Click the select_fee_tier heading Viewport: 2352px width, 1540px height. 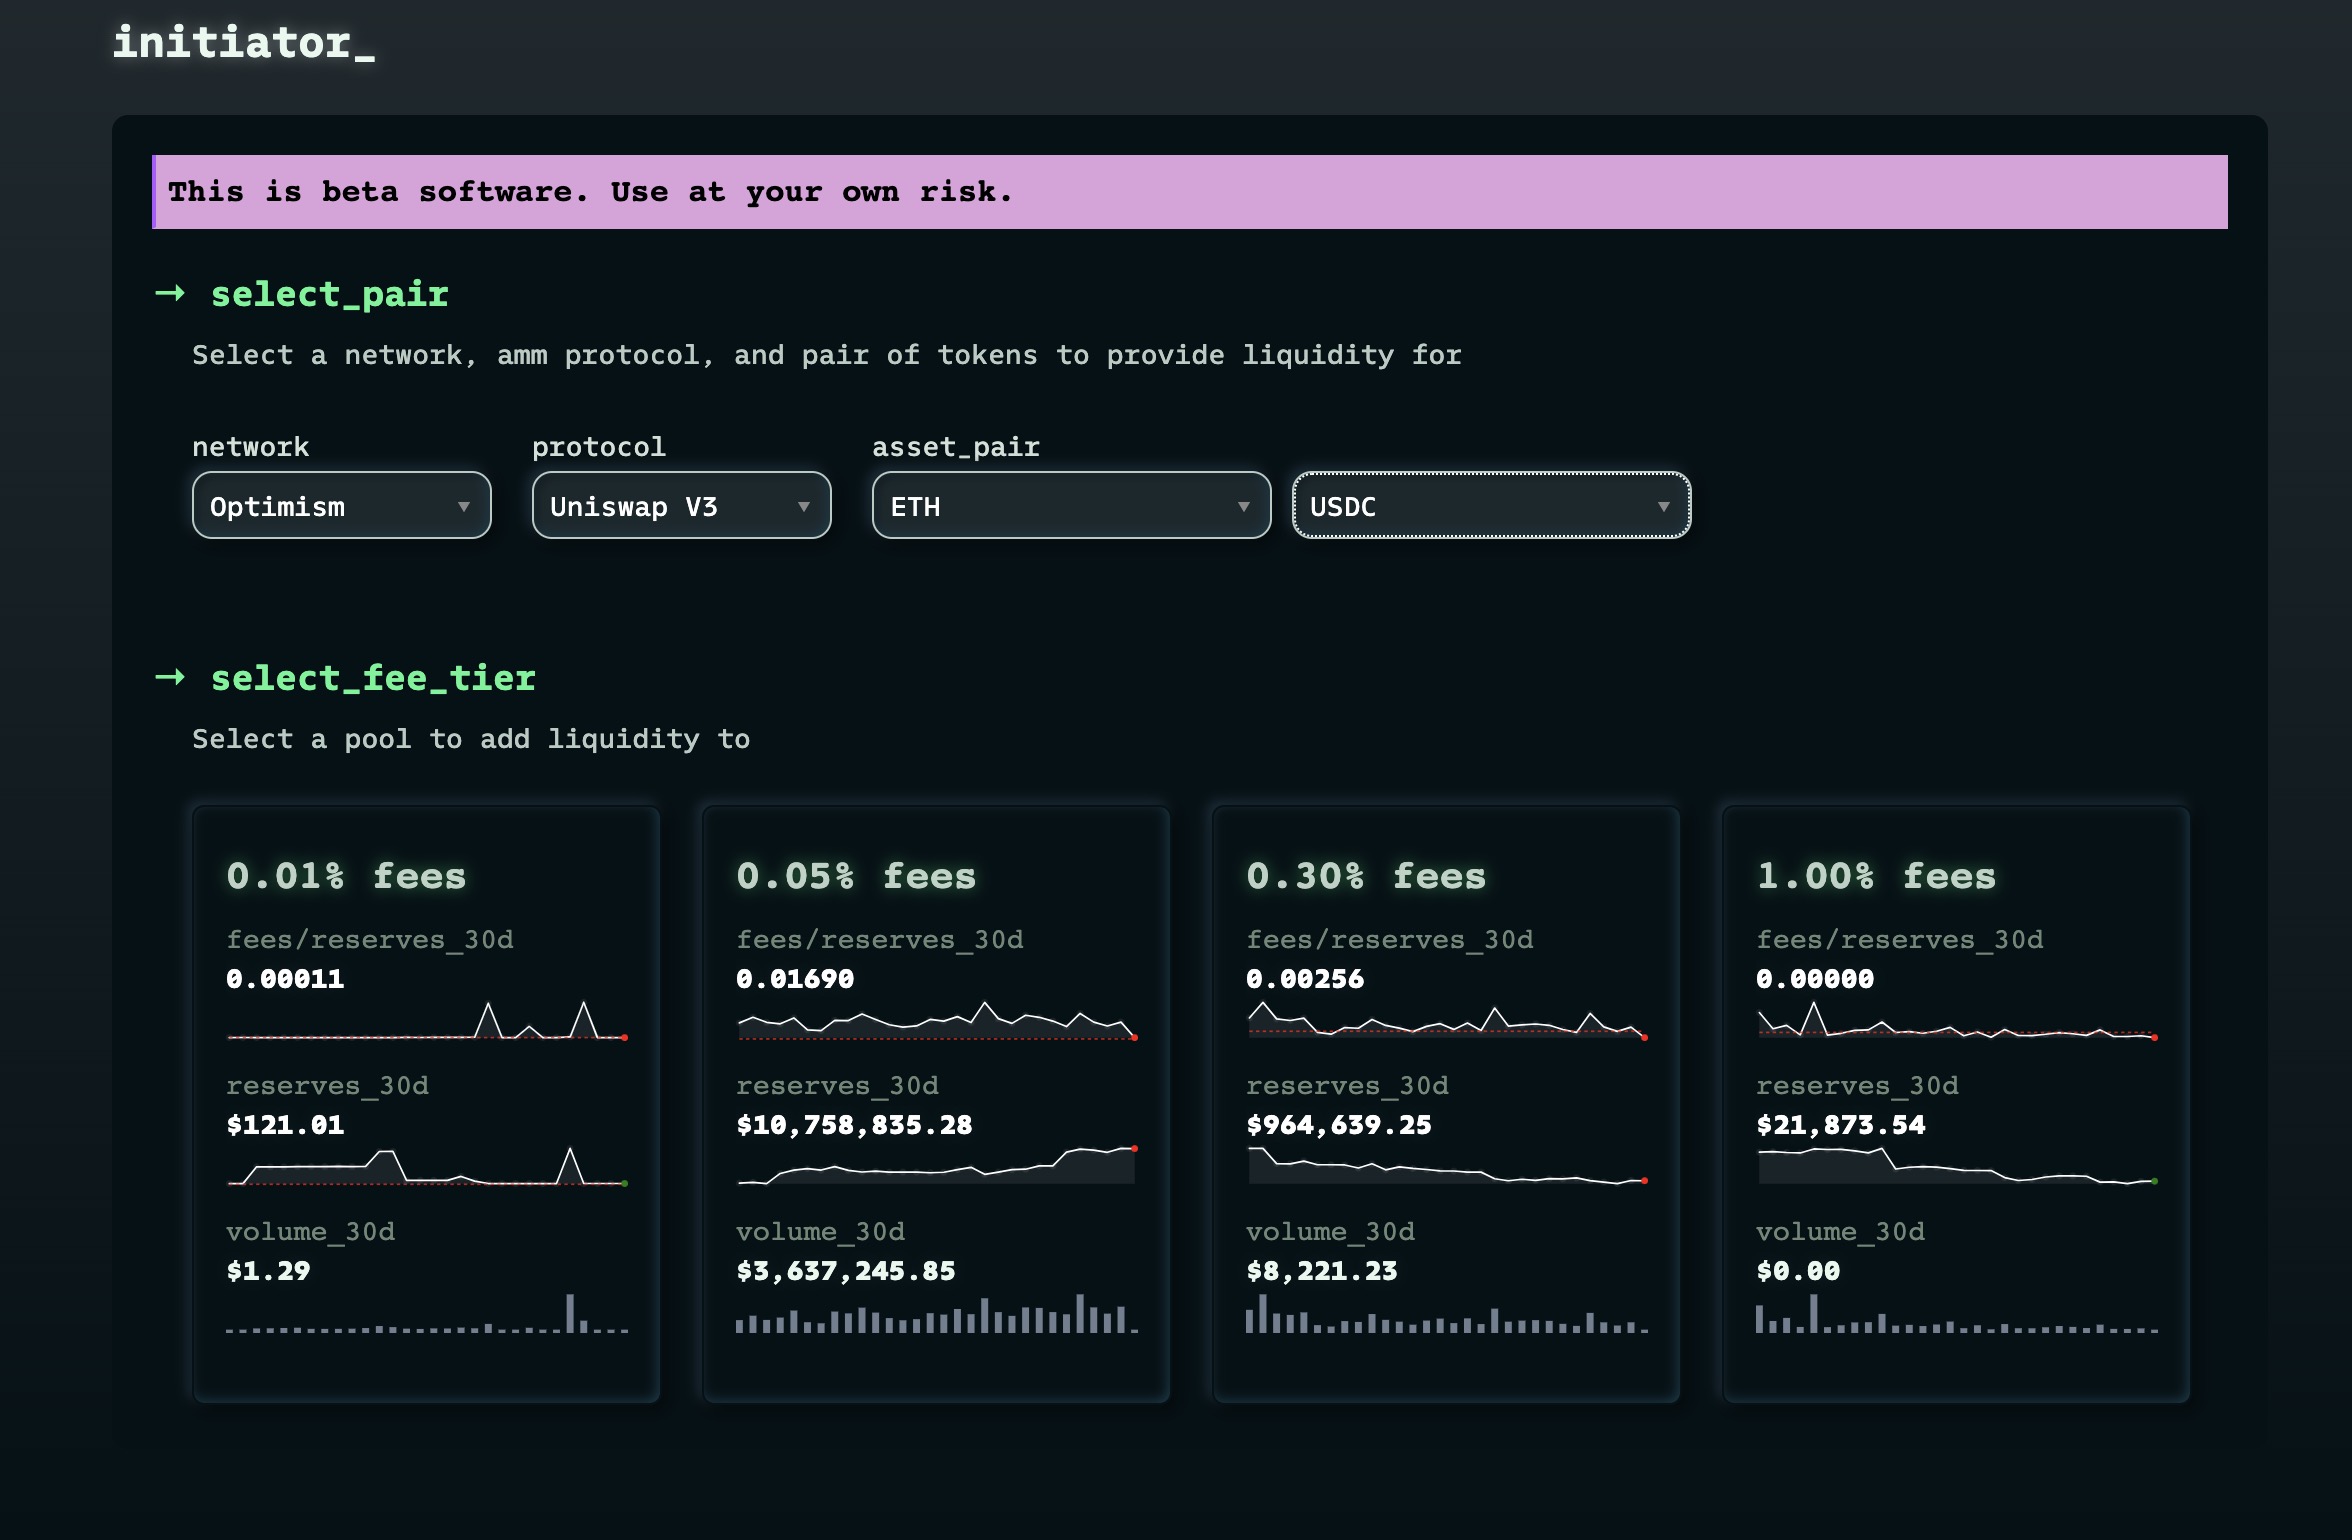pyautogui.click(x=373, y=678)
